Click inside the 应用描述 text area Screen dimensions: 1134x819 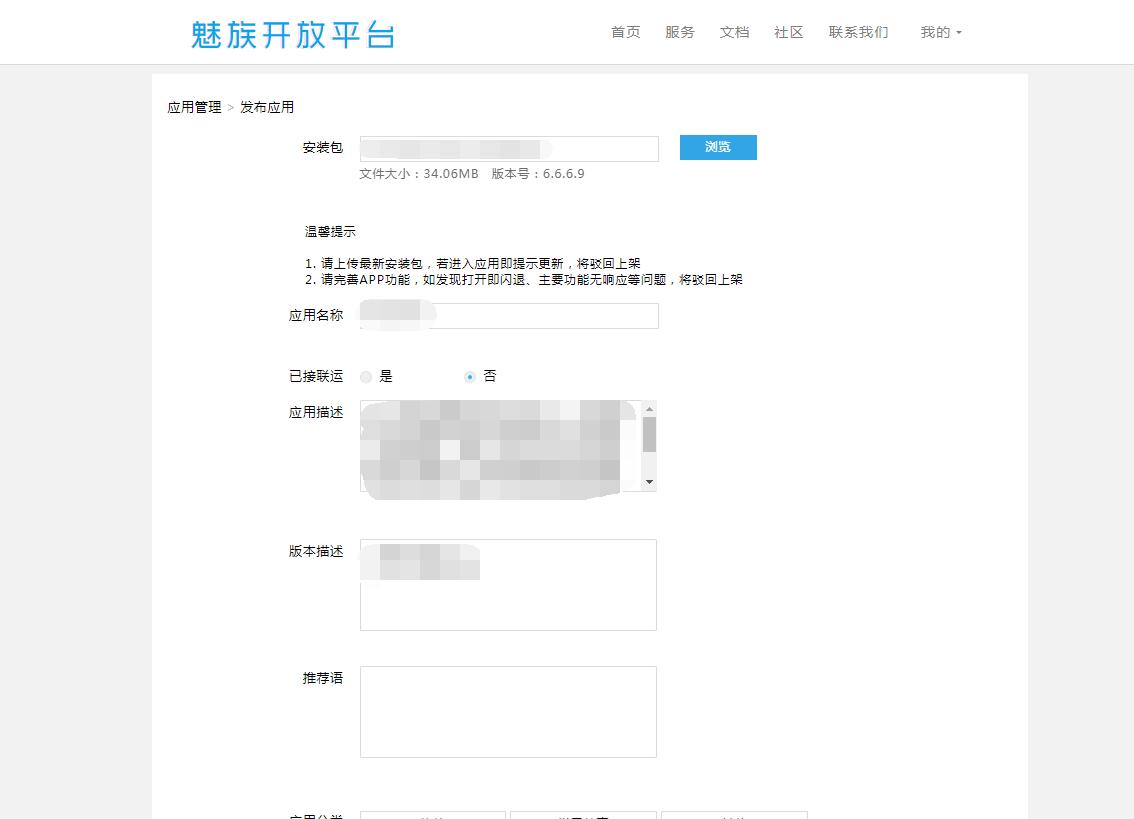pos(501,446)
